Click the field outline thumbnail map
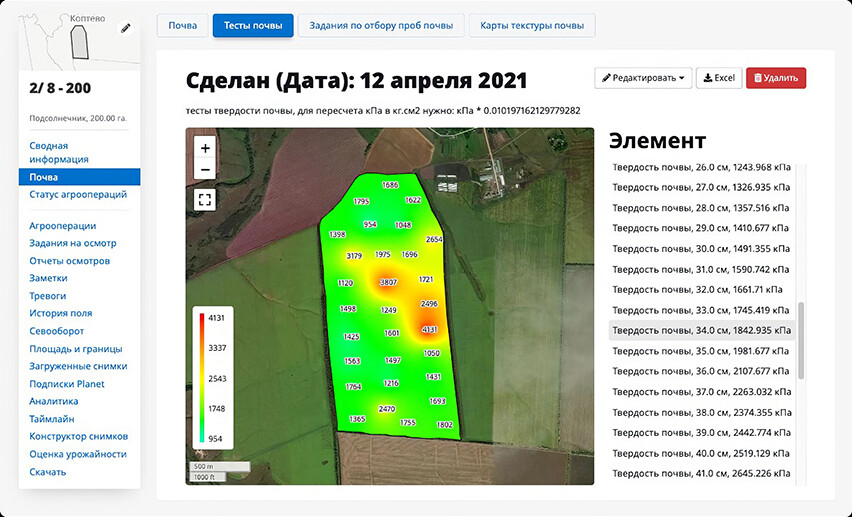The width and height of the screenshot is (852, 517). [x=78, y=40]
